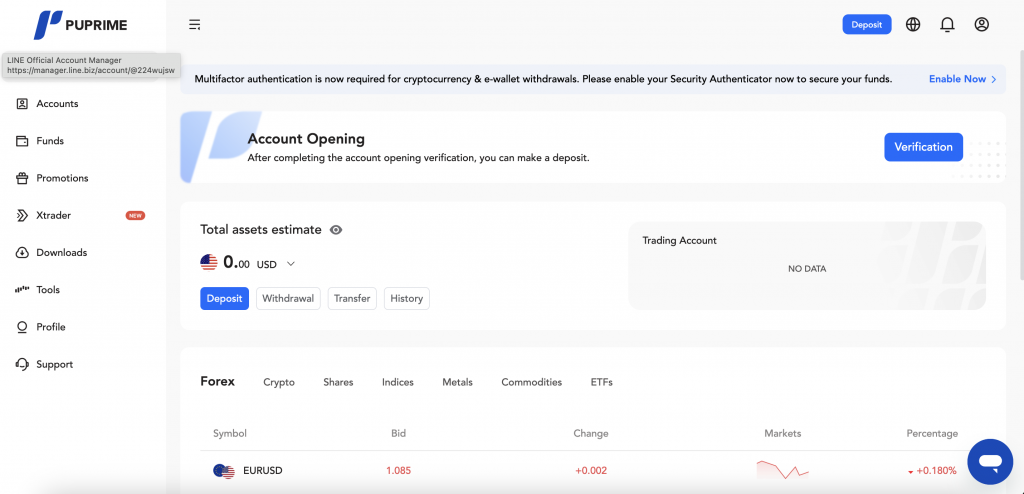Click the PUPRIME logo
Screen dimensions: 1024x494
[x=81, y=25]
